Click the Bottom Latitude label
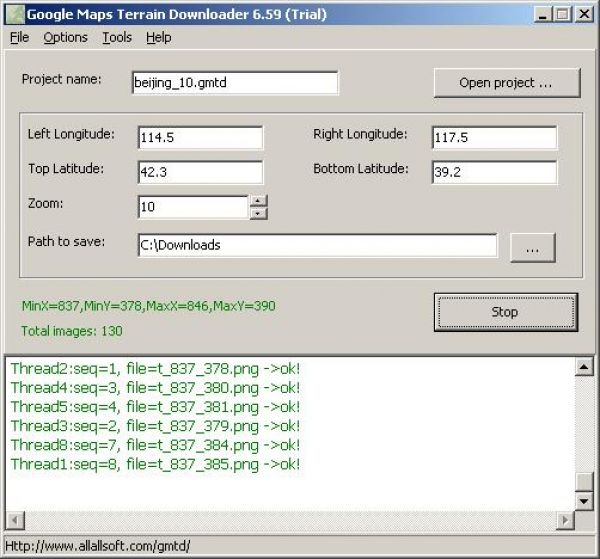This screenshot has width=600, height=559. point(360,169)
